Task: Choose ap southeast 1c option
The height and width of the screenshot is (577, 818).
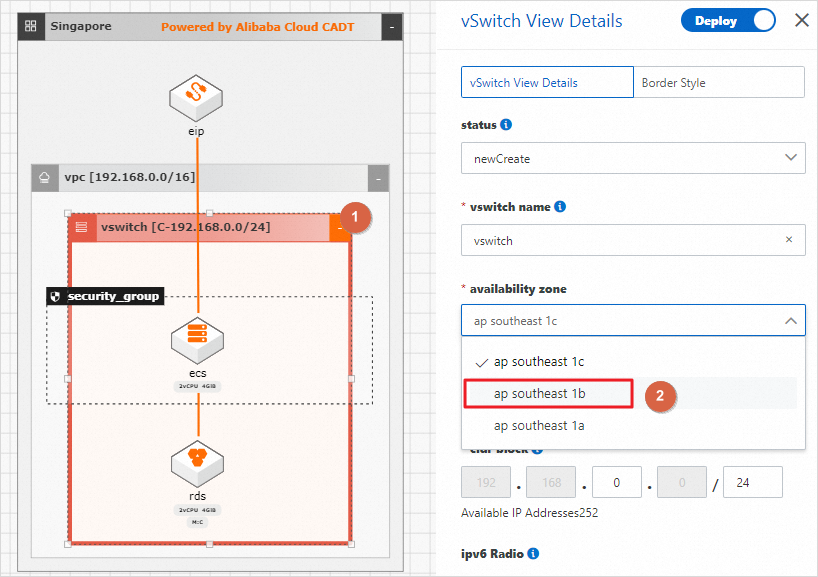Action: click(x=633, y=362)
